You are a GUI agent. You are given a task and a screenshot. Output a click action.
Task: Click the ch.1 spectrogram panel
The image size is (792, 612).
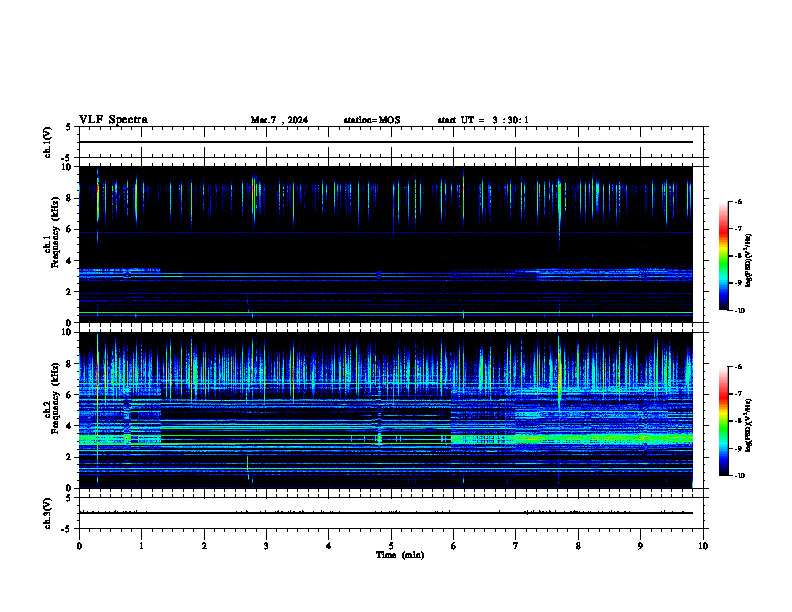[386, 244]
